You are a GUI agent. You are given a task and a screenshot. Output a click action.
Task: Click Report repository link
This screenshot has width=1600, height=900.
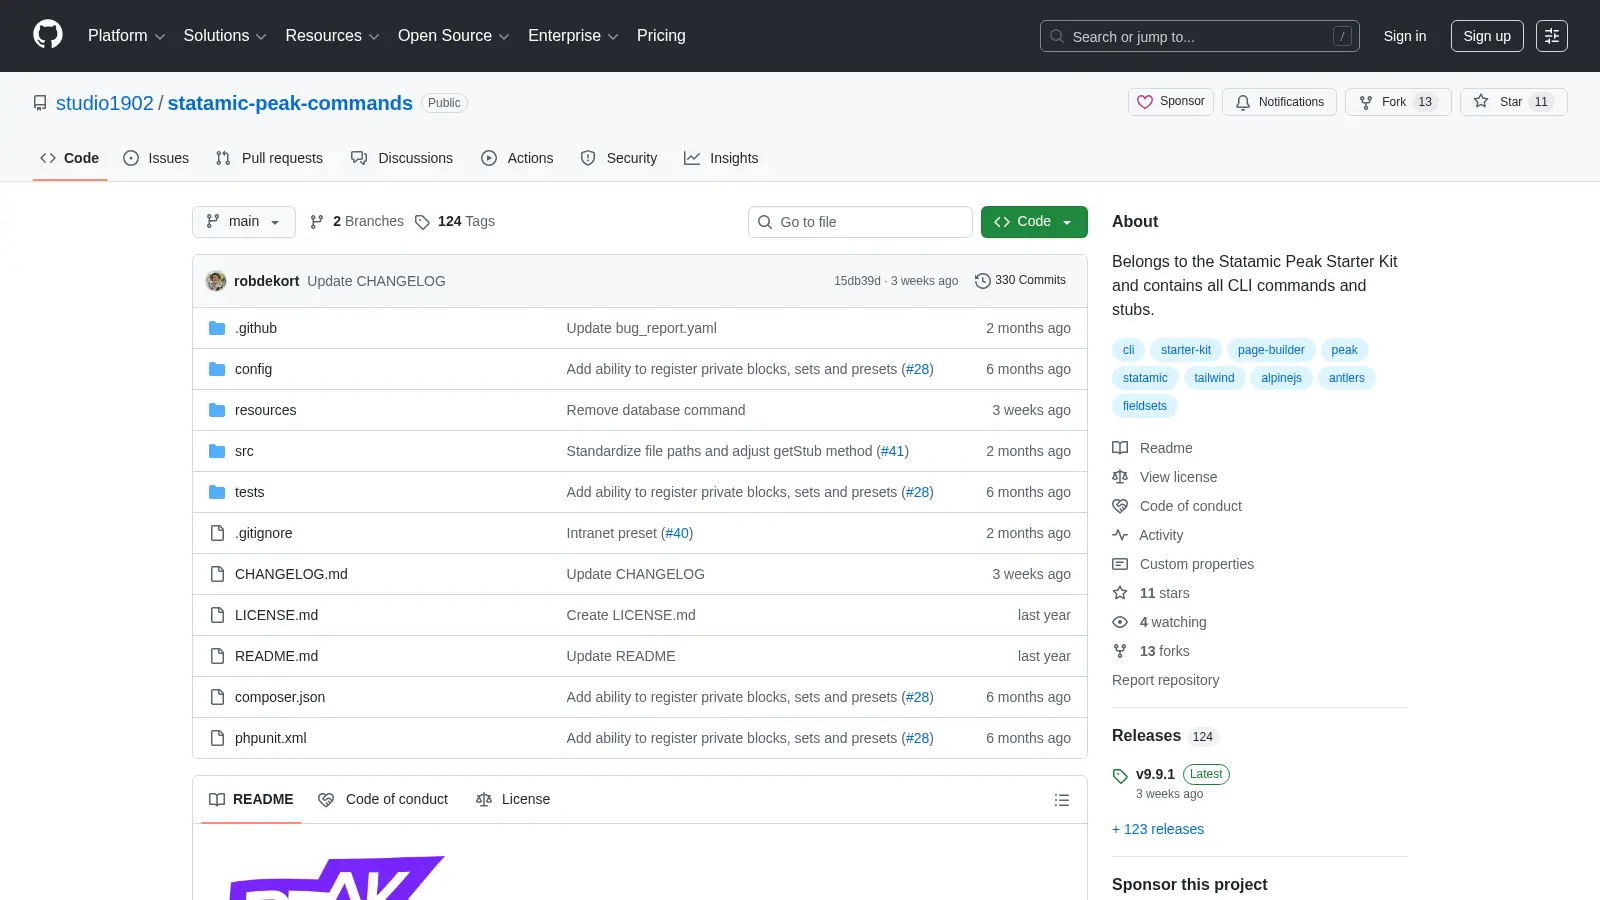1165,680
